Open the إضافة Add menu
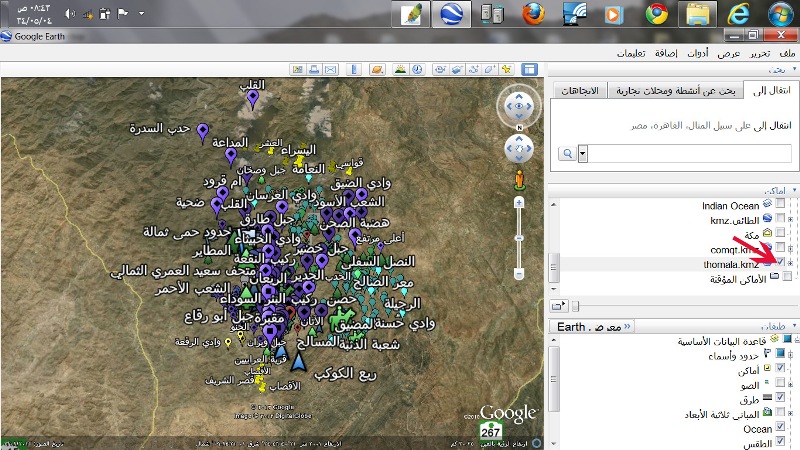800x450 pixels. click(666, 53)
